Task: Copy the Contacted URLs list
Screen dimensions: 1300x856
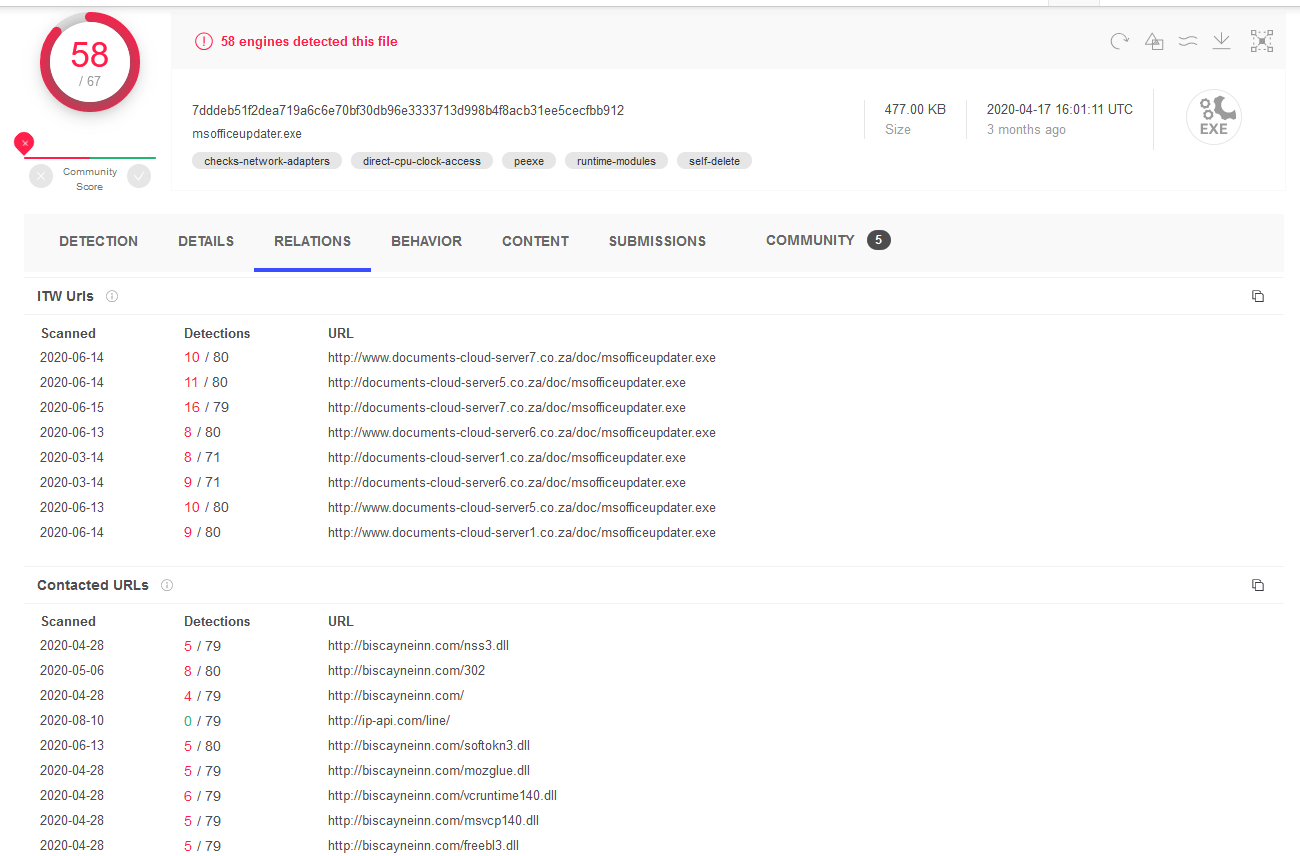Action: [1257, 585]
